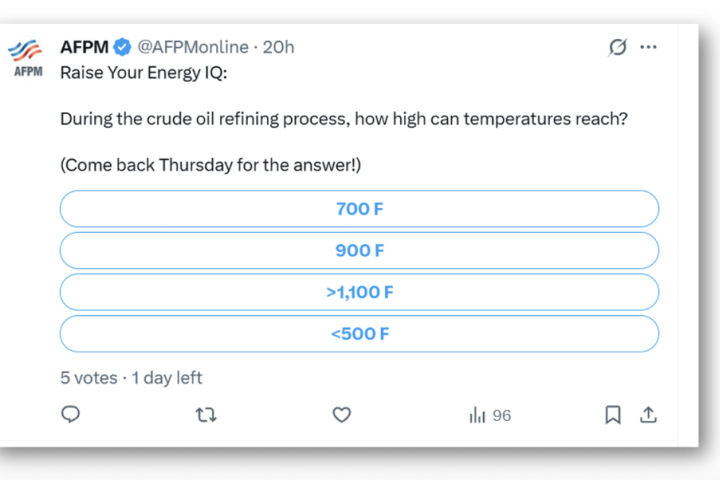Screen dimensions: 720x480
Task: Open the three-dot More options menu
Action: tap(649, 47)
